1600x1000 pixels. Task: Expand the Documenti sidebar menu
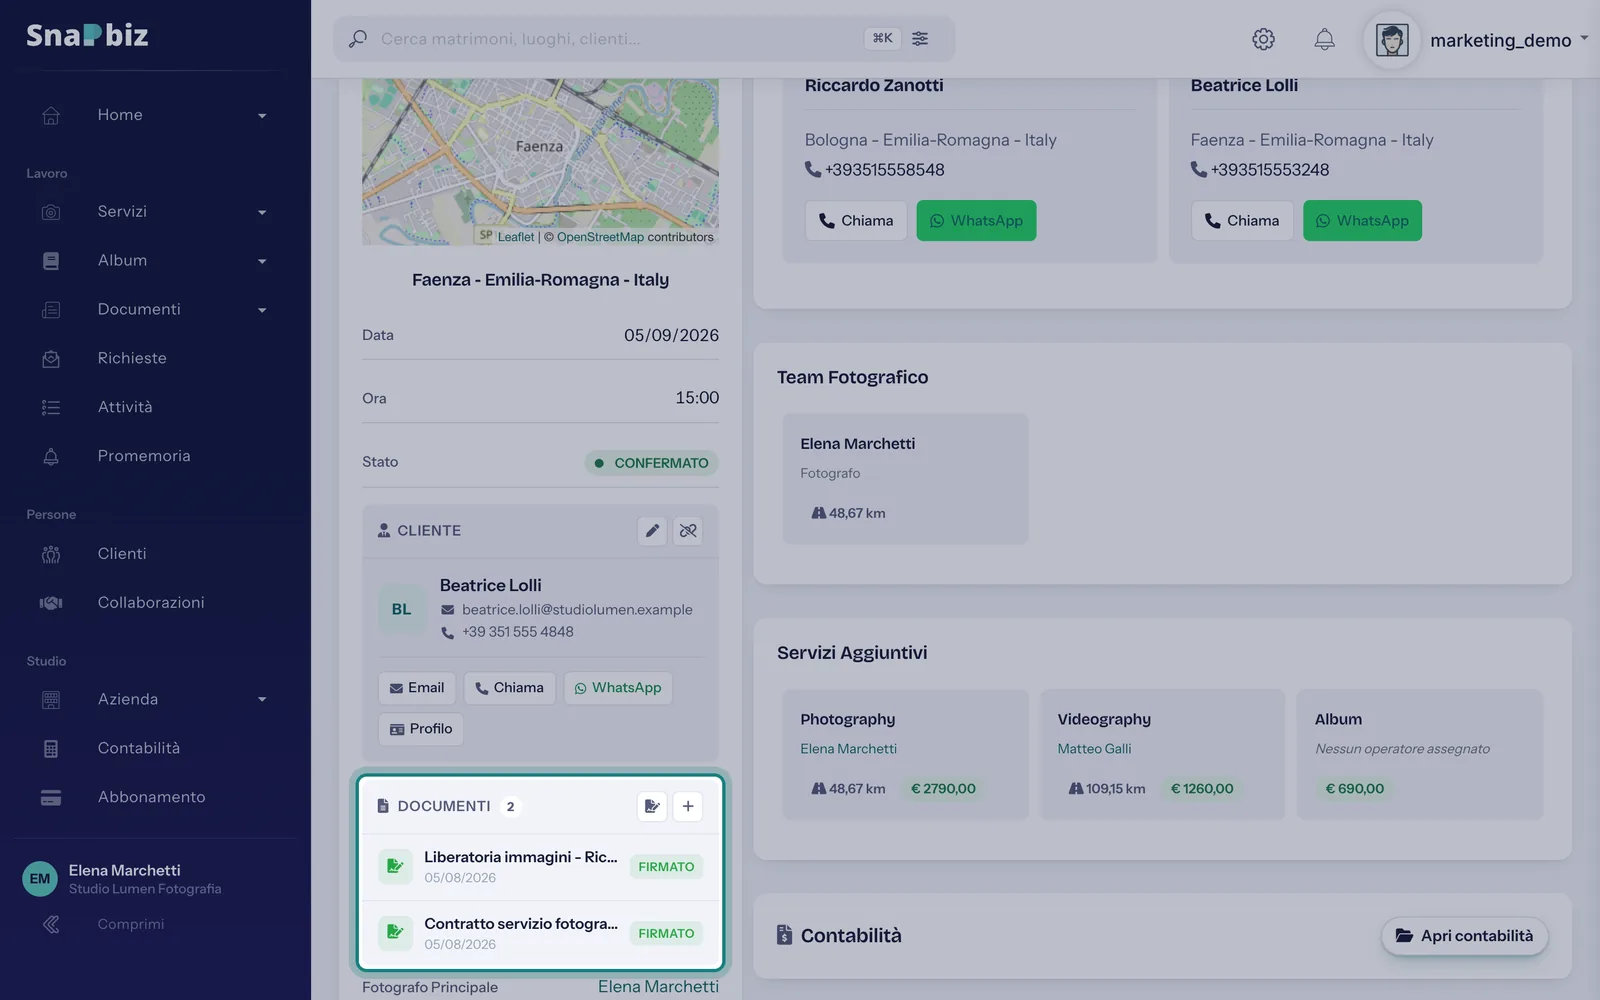(154, 310)
